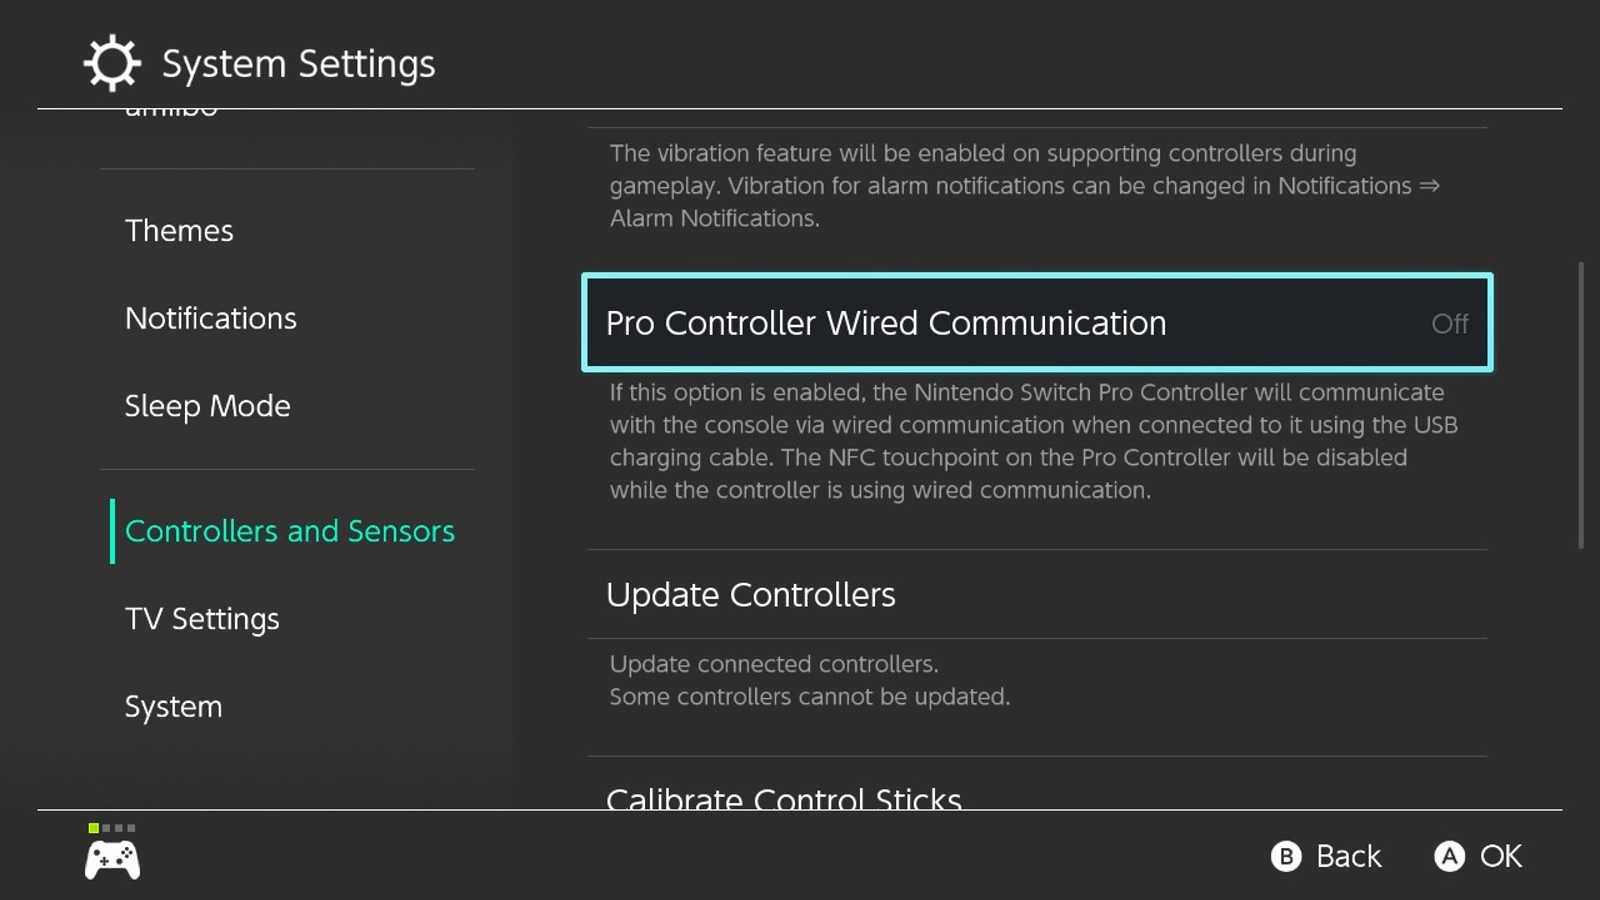The width and height of the screenshot is (1600, 900).
Task: Click the green player indicator square
Action: [94, 828]
